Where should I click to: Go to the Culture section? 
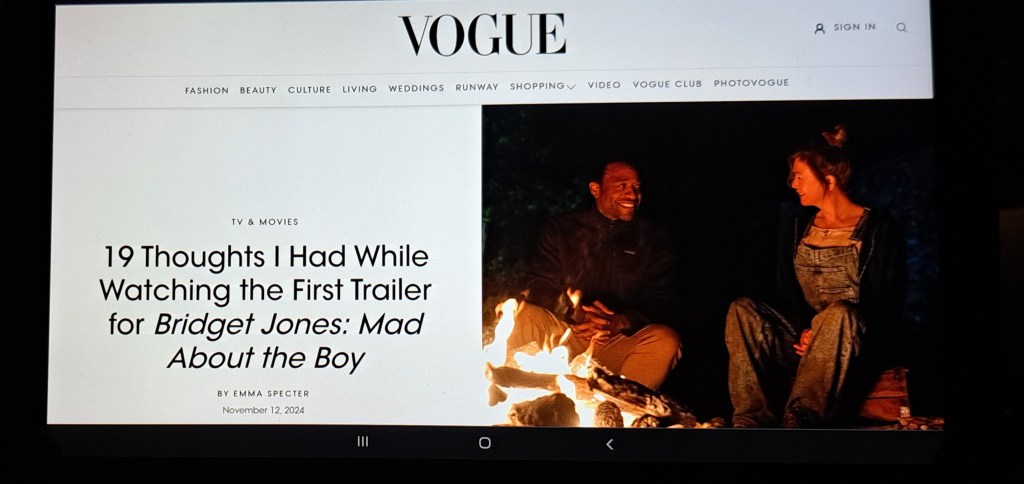tap(310, 89)
